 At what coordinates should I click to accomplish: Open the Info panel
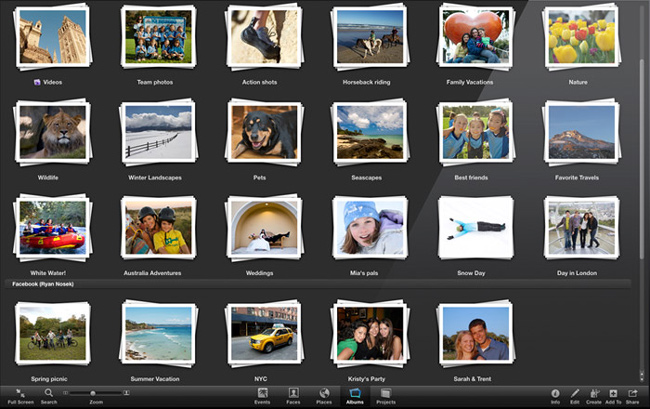555,393
